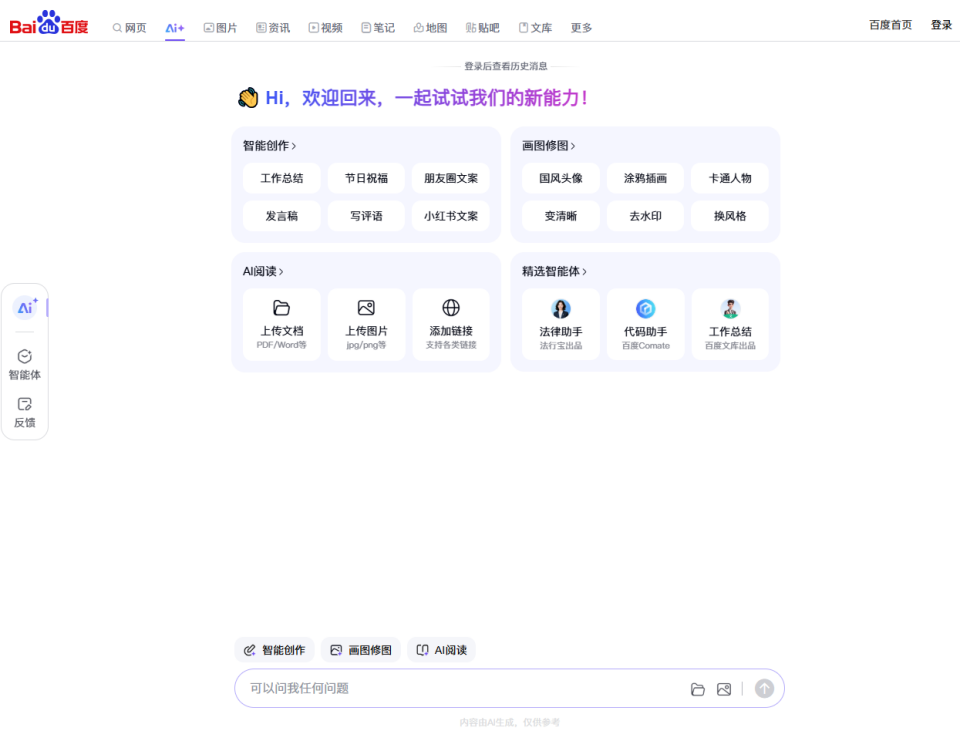
Task: Select the 换风格 option
Action: pos(730,216)
